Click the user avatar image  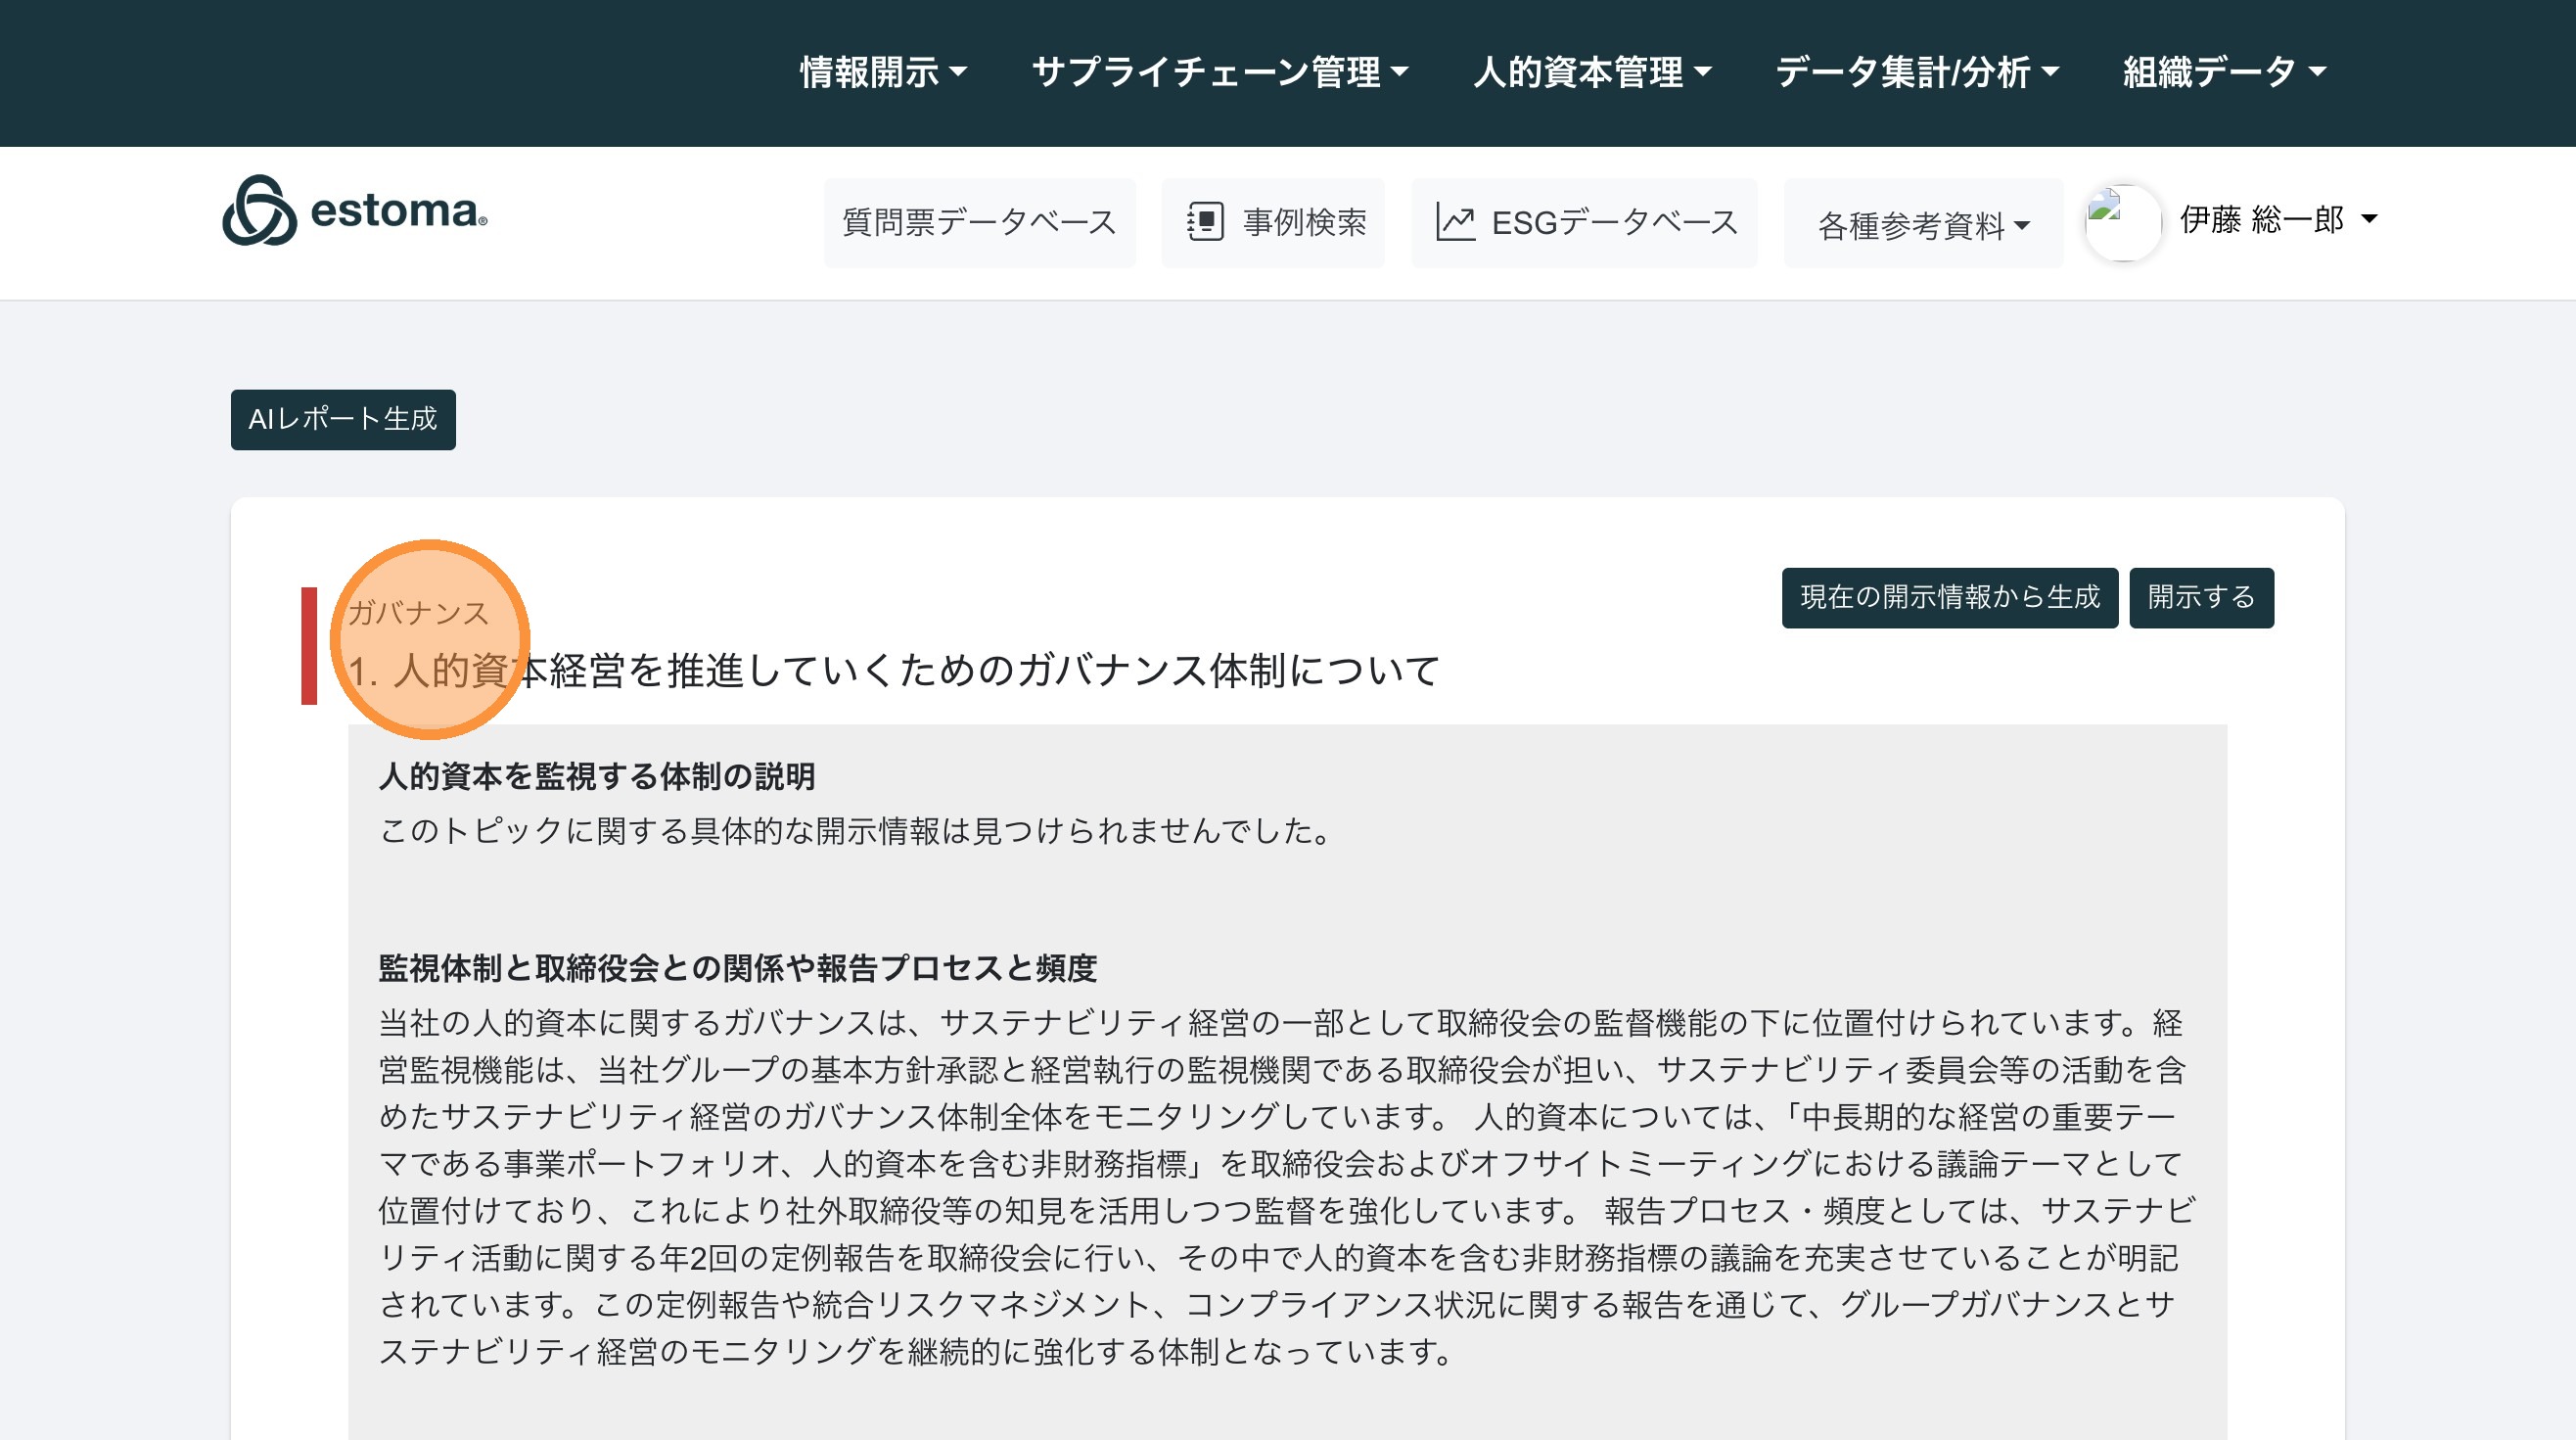(2122, 222)
